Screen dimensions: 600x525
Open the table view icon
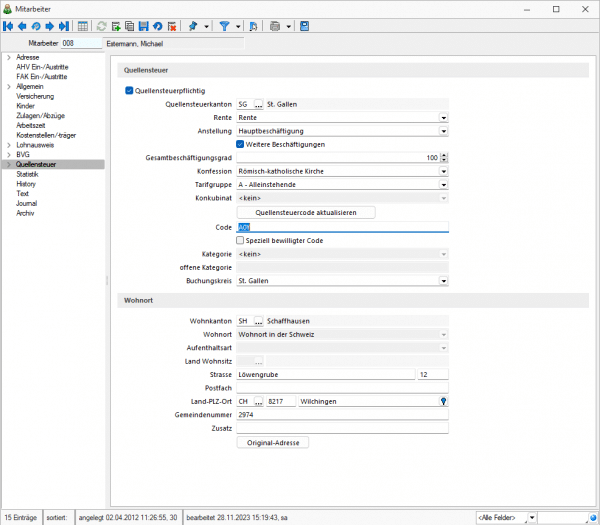[x=83, y=26]
